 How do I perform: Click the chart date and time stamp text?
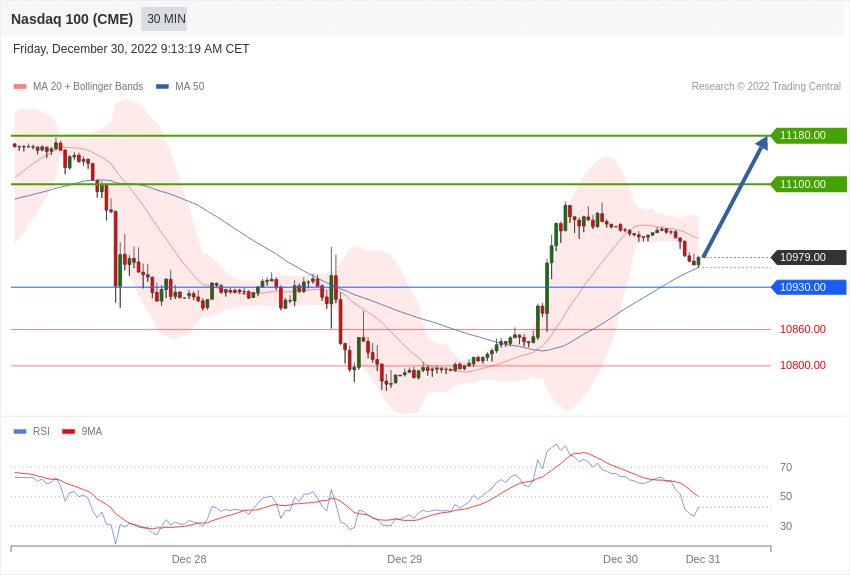(x=131, y=49)
